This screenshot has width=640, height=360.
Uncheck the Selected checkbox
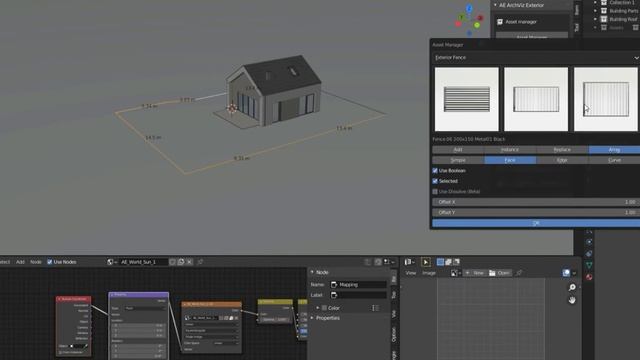pyautogui.click(x=435, y=181)
